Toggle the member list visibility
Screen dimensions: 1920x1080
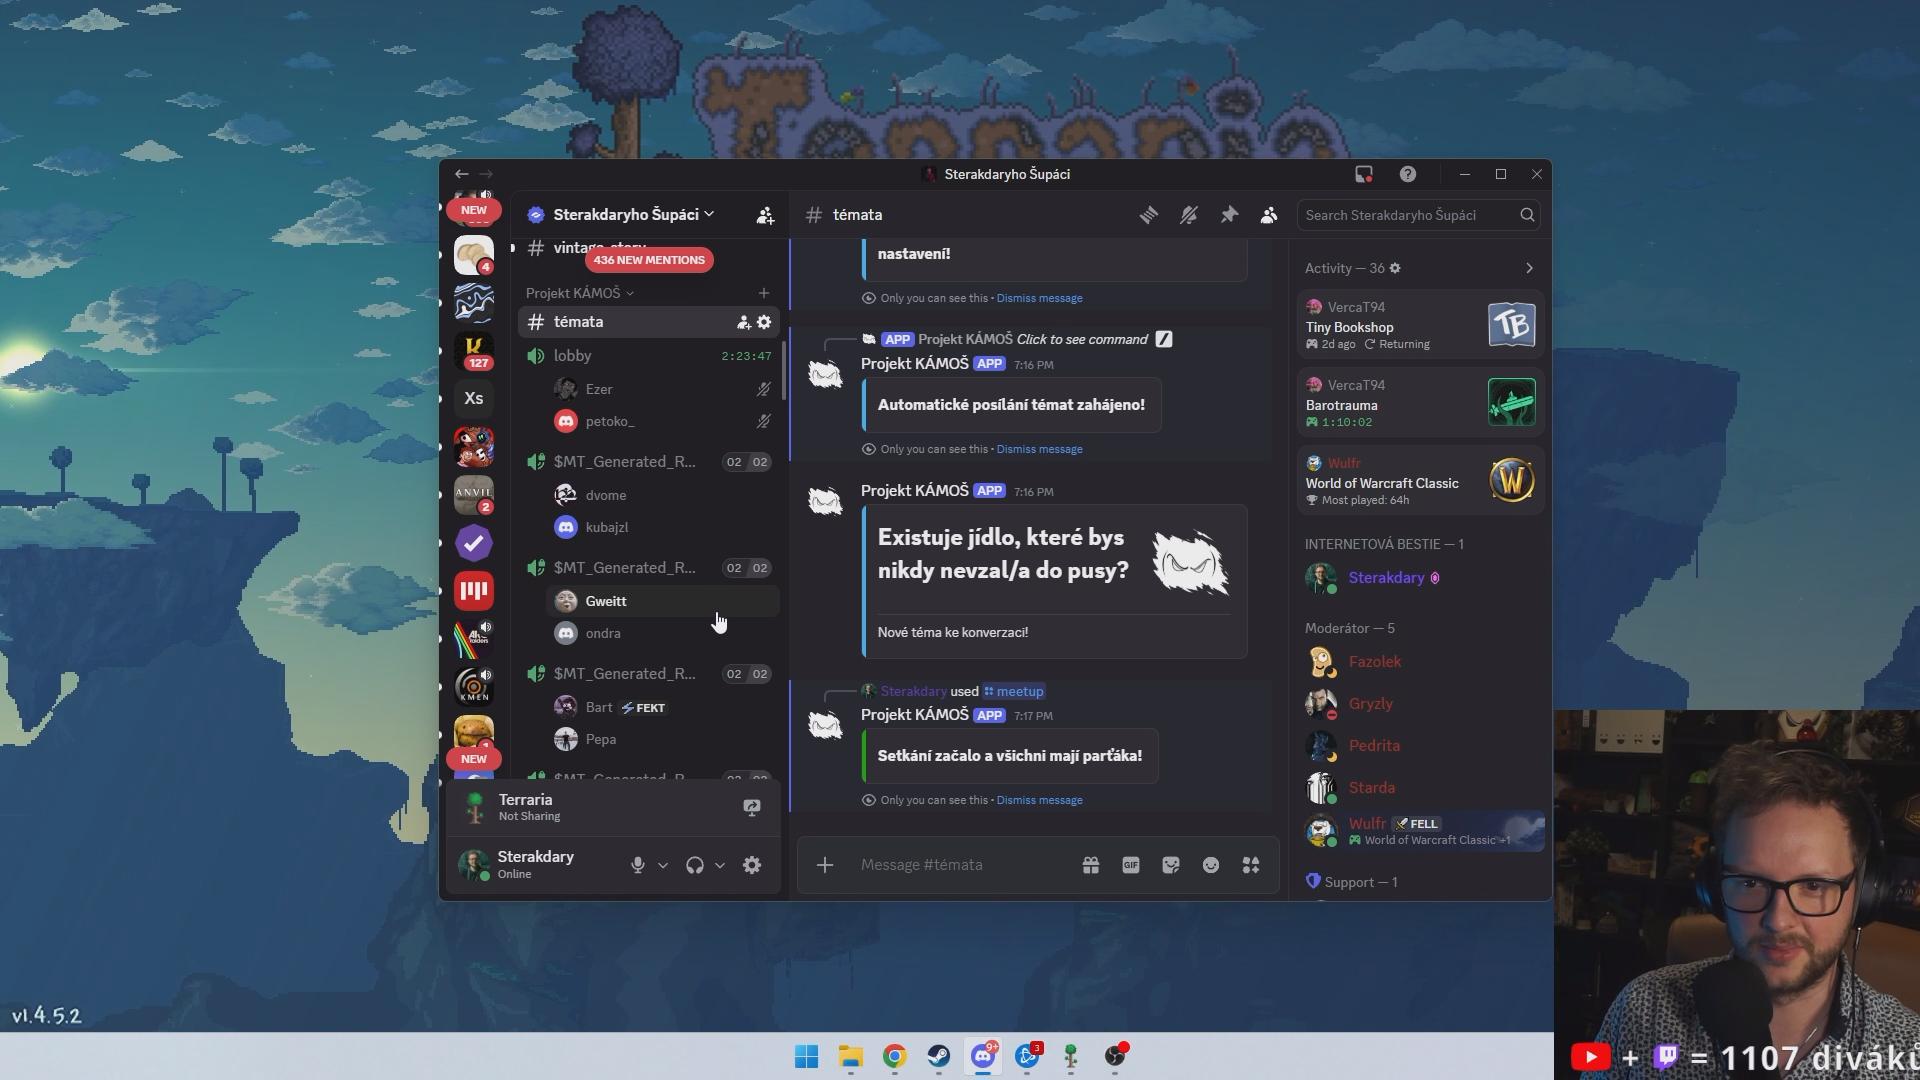point(1269,215)
